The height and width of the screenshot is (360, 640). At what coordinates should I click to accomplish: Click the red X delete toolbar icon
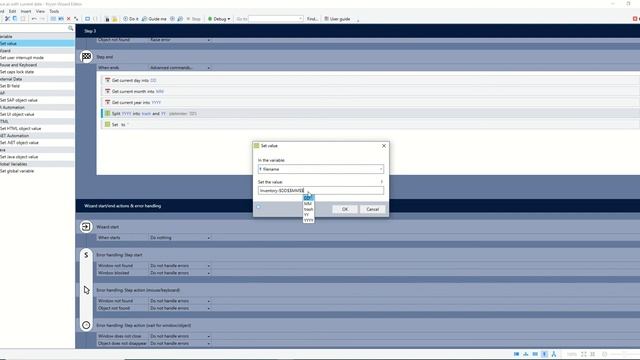69,19
